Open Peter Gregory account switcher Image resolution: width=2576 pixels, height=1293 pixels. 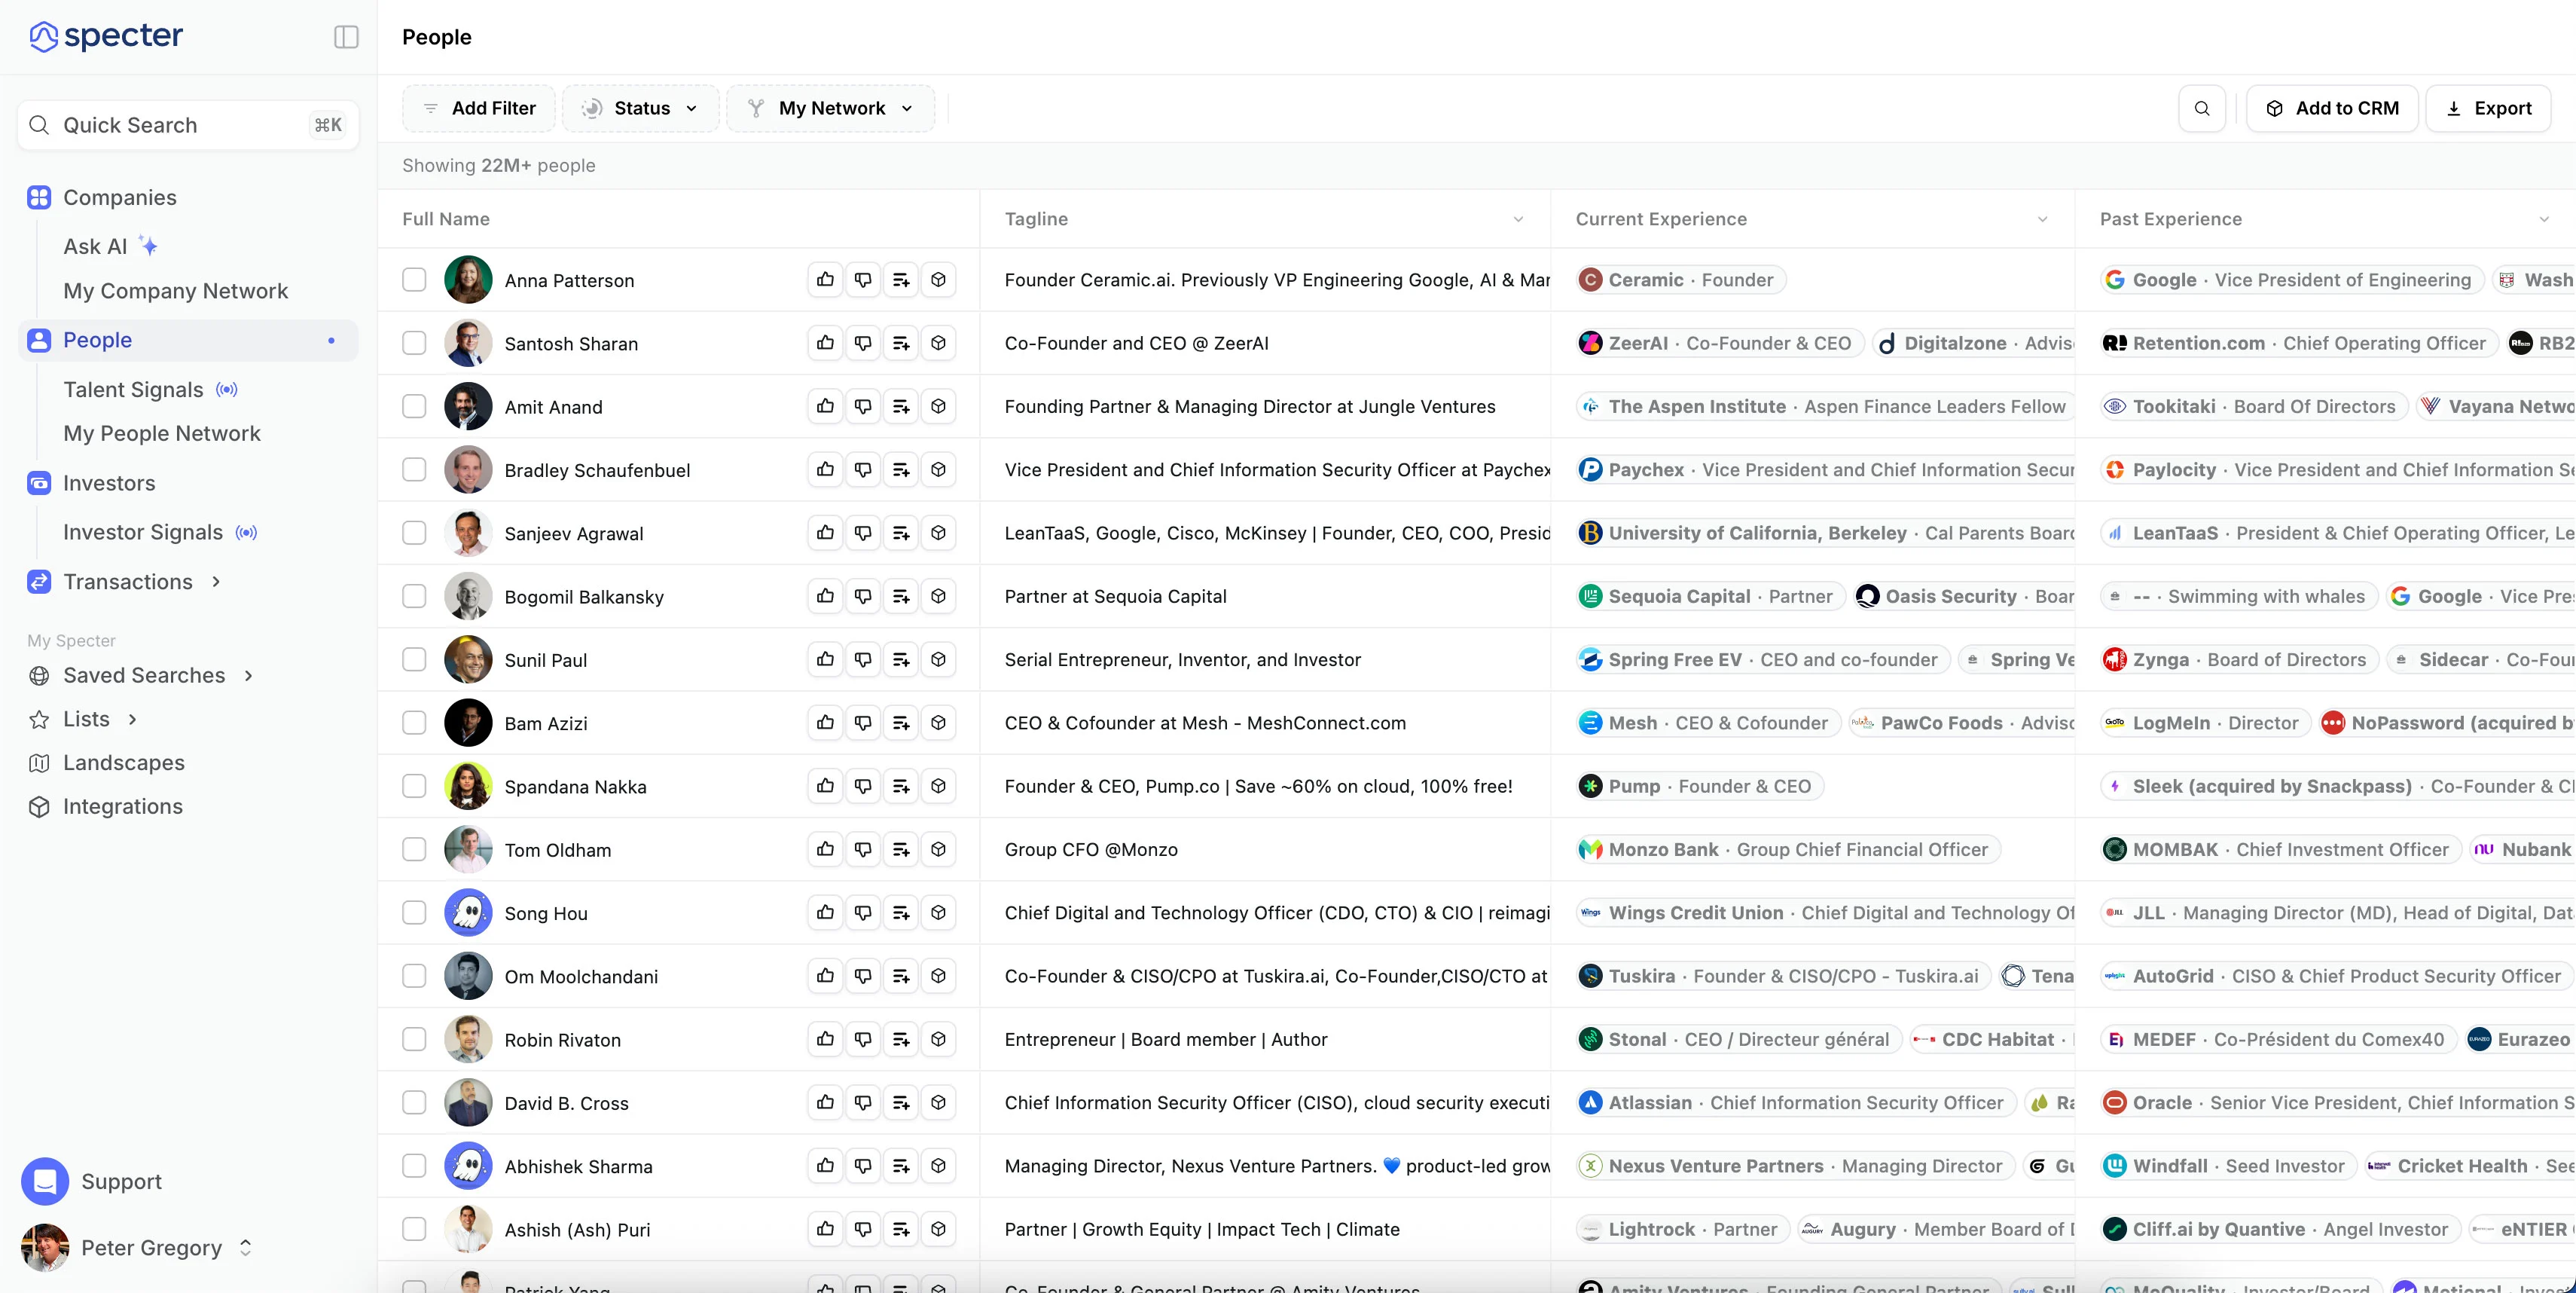[246, 1247]
